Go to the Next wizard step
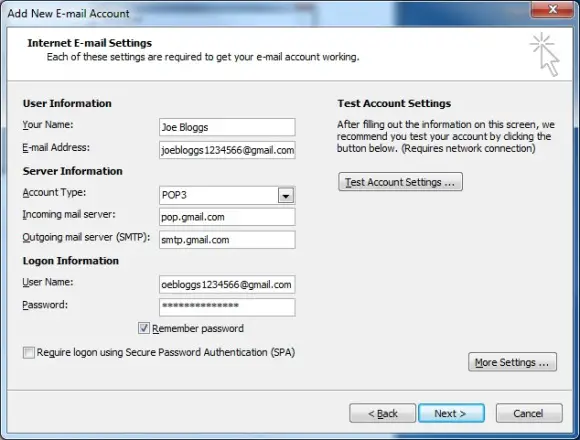 (451, 413)
